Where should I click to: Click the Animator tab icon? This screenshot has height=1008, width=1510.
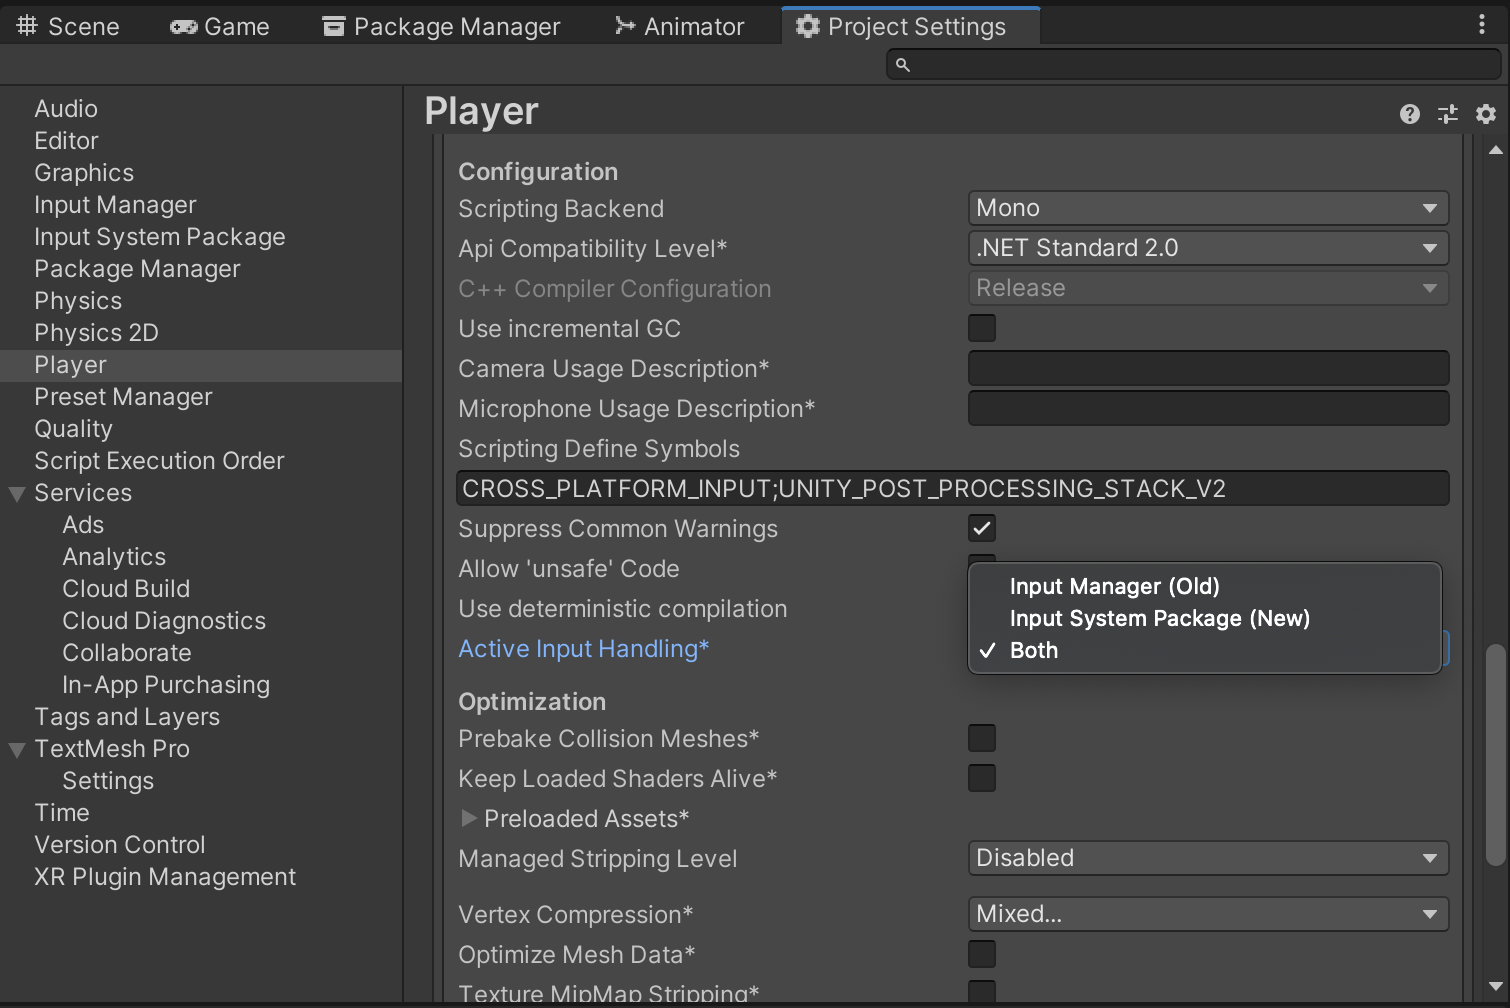[627, 26]
